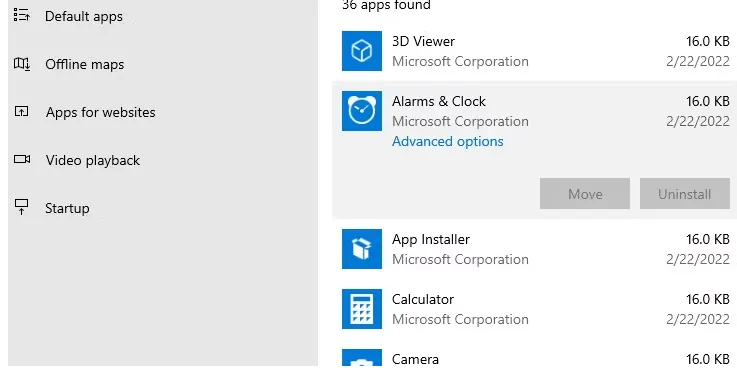Click the 3D Viewer cube icon
Image resolution: width=737 pixels, height=371 pixels.
click(362, 51)
